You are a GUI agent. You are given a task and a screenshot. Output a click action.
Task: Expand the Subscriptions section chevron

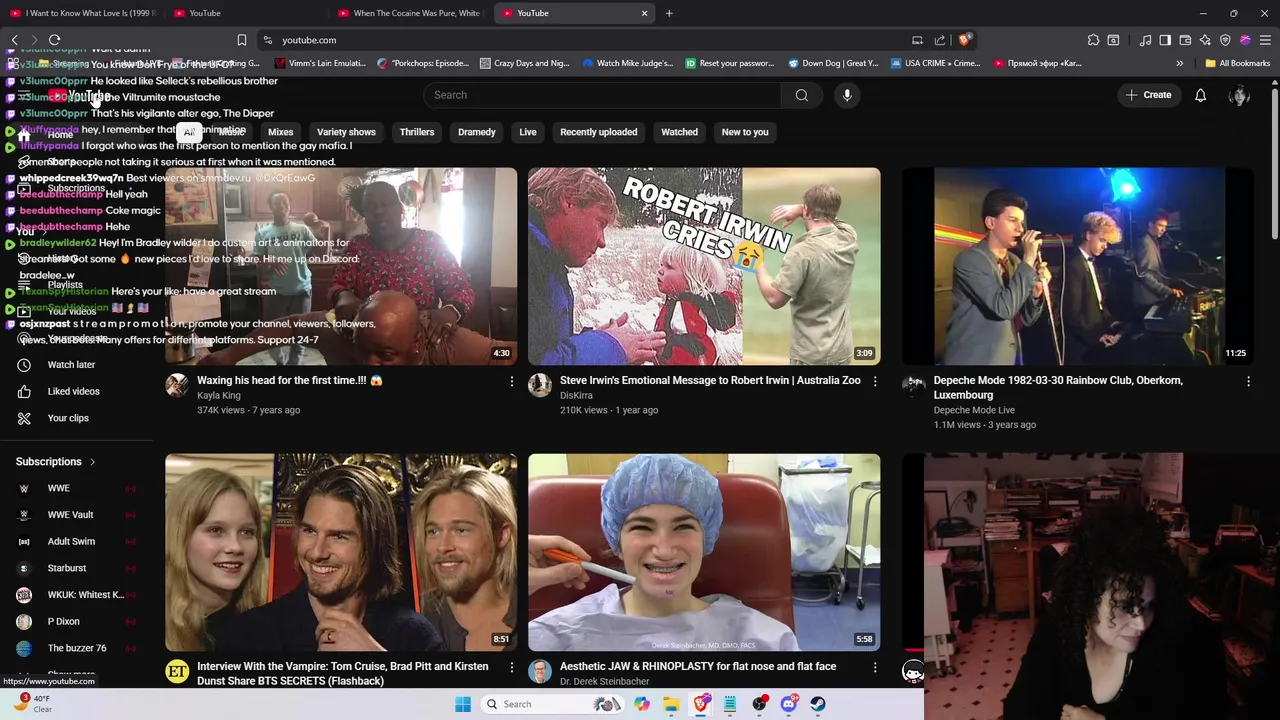(x=92, y=462)
